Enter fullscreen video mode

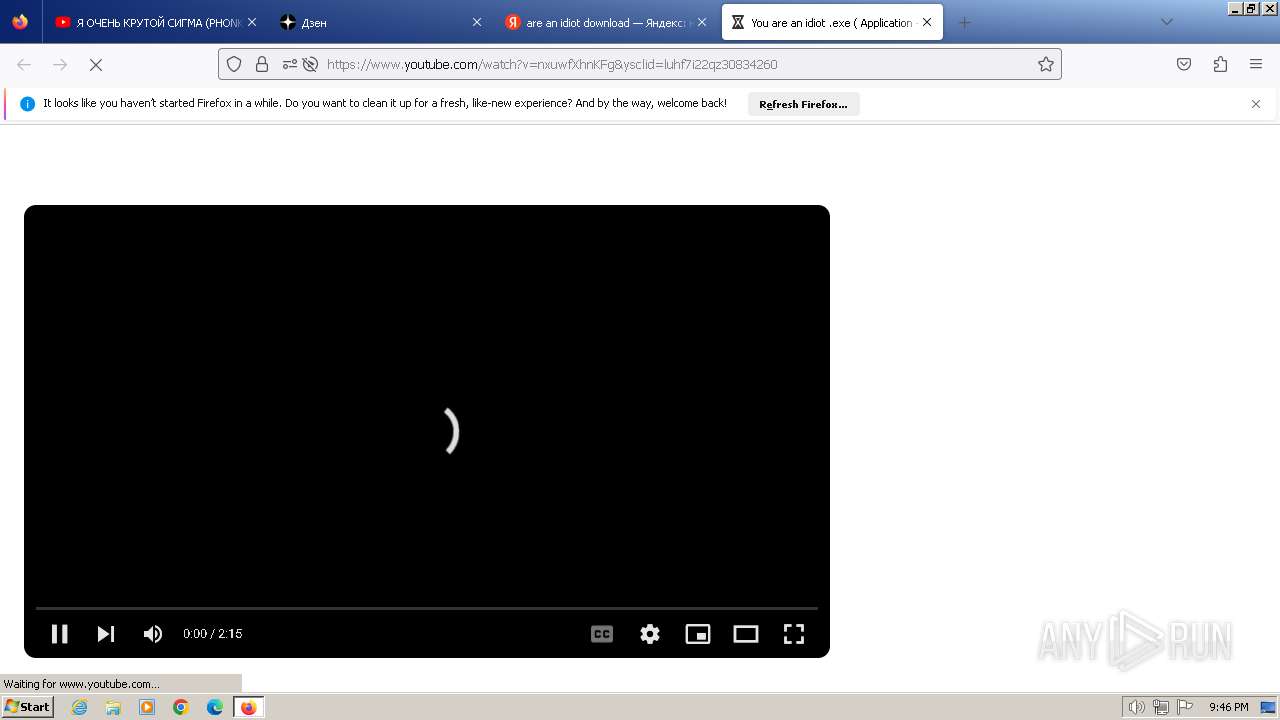794,634
